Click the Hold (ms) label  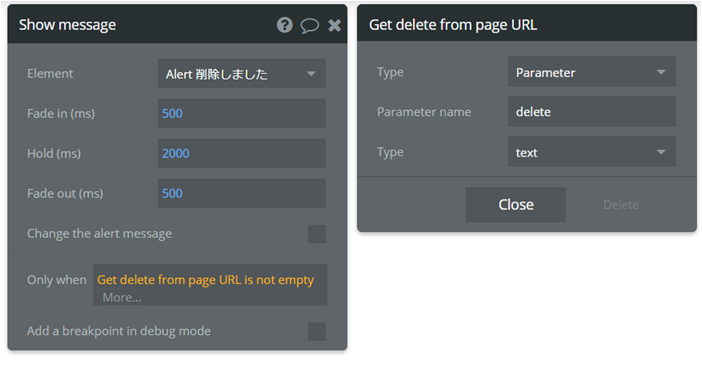pos(54,153)
